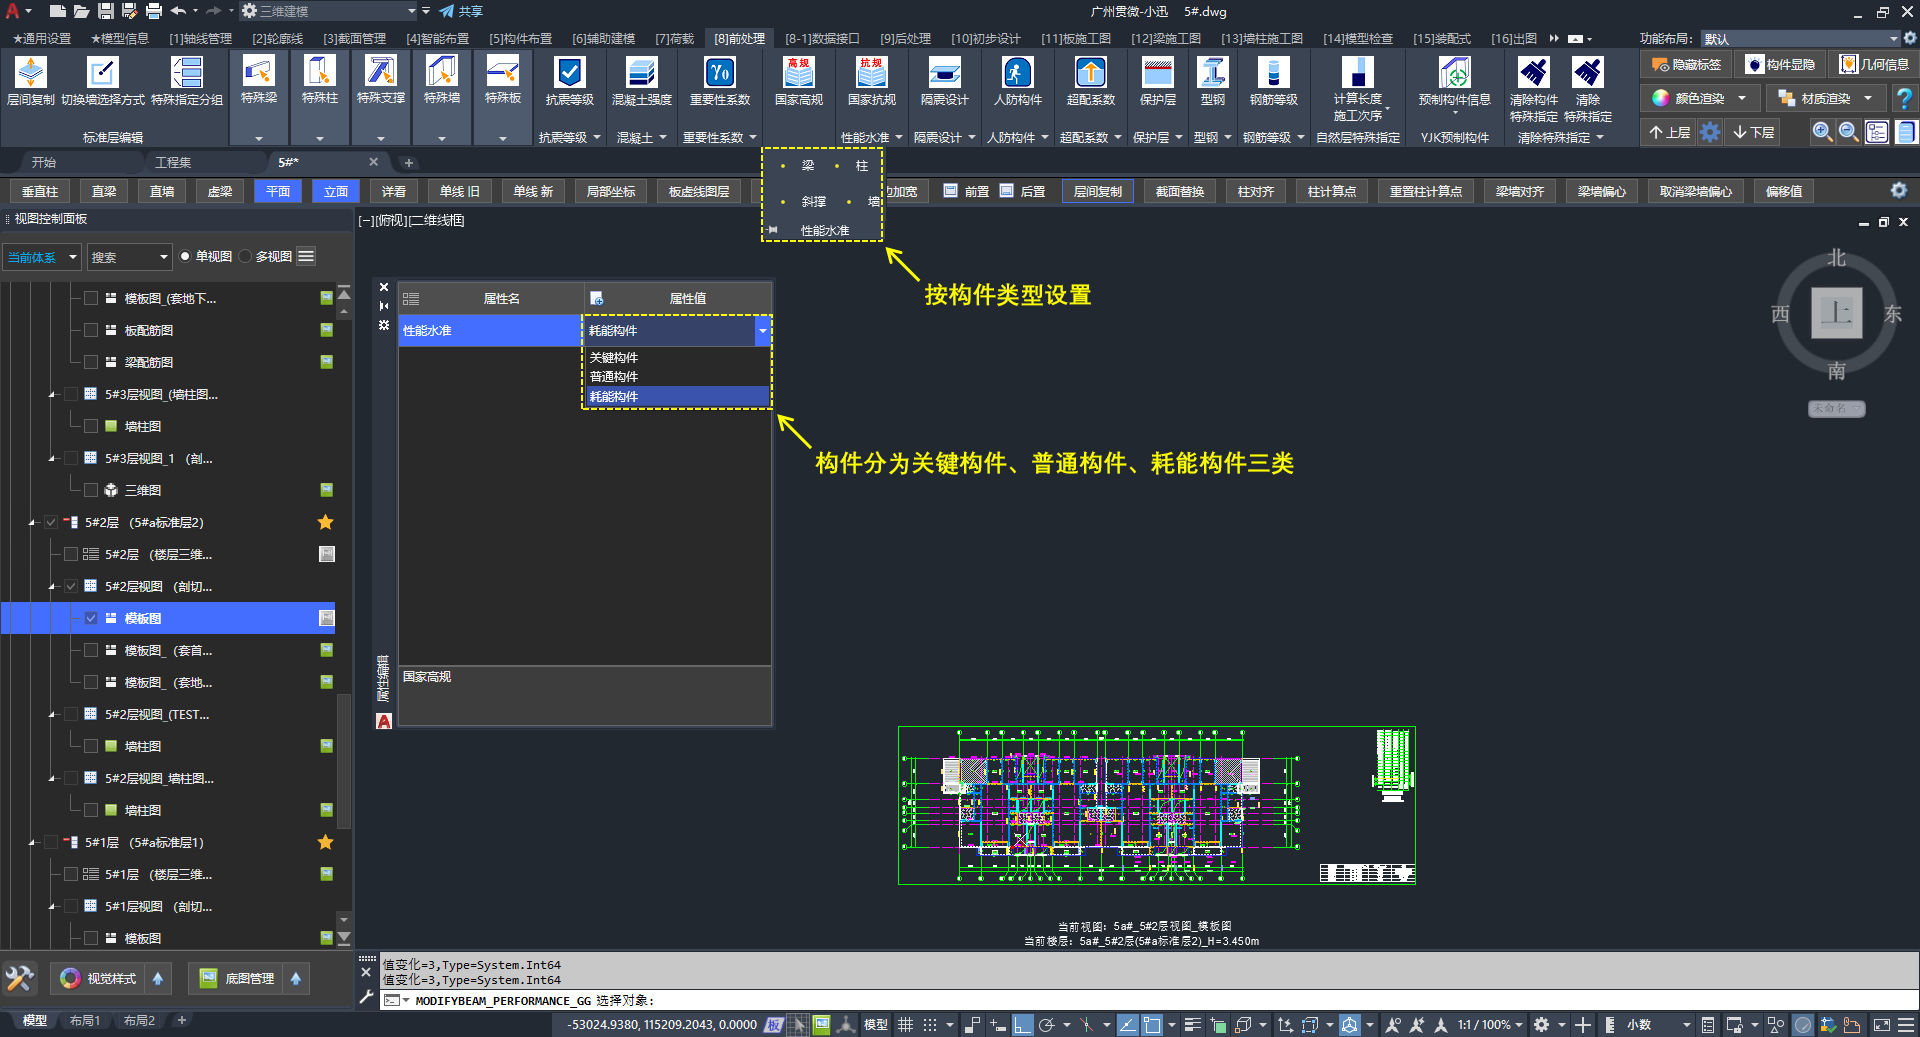Open the 功能布局 默认 dropdown

1801,39
